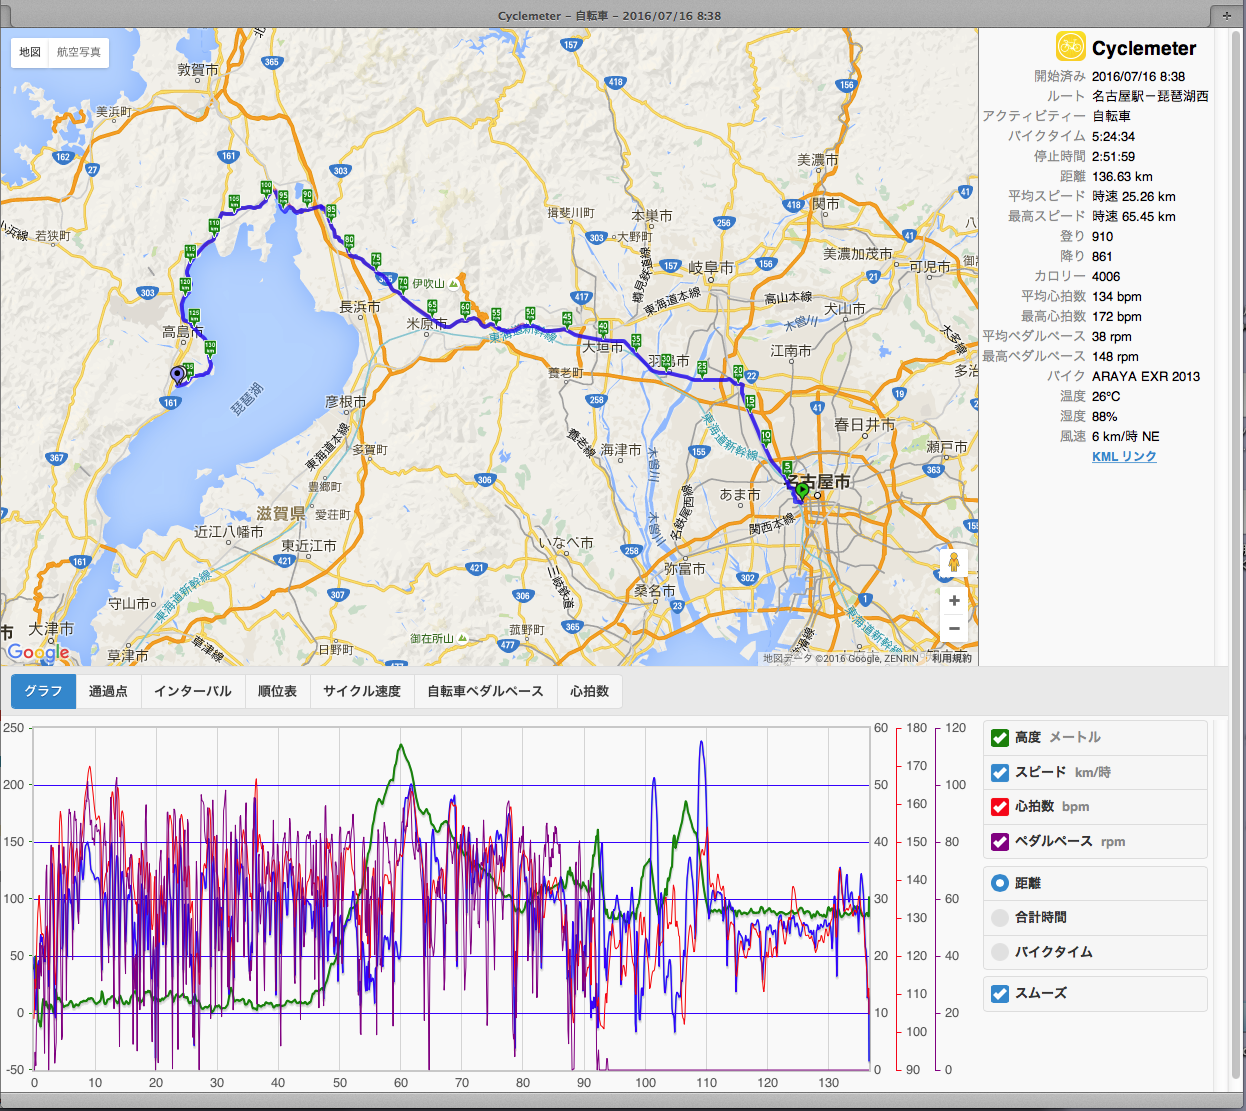Select the 100 km route marker
Screen dimensions: 1246x1111
point(266,189)
